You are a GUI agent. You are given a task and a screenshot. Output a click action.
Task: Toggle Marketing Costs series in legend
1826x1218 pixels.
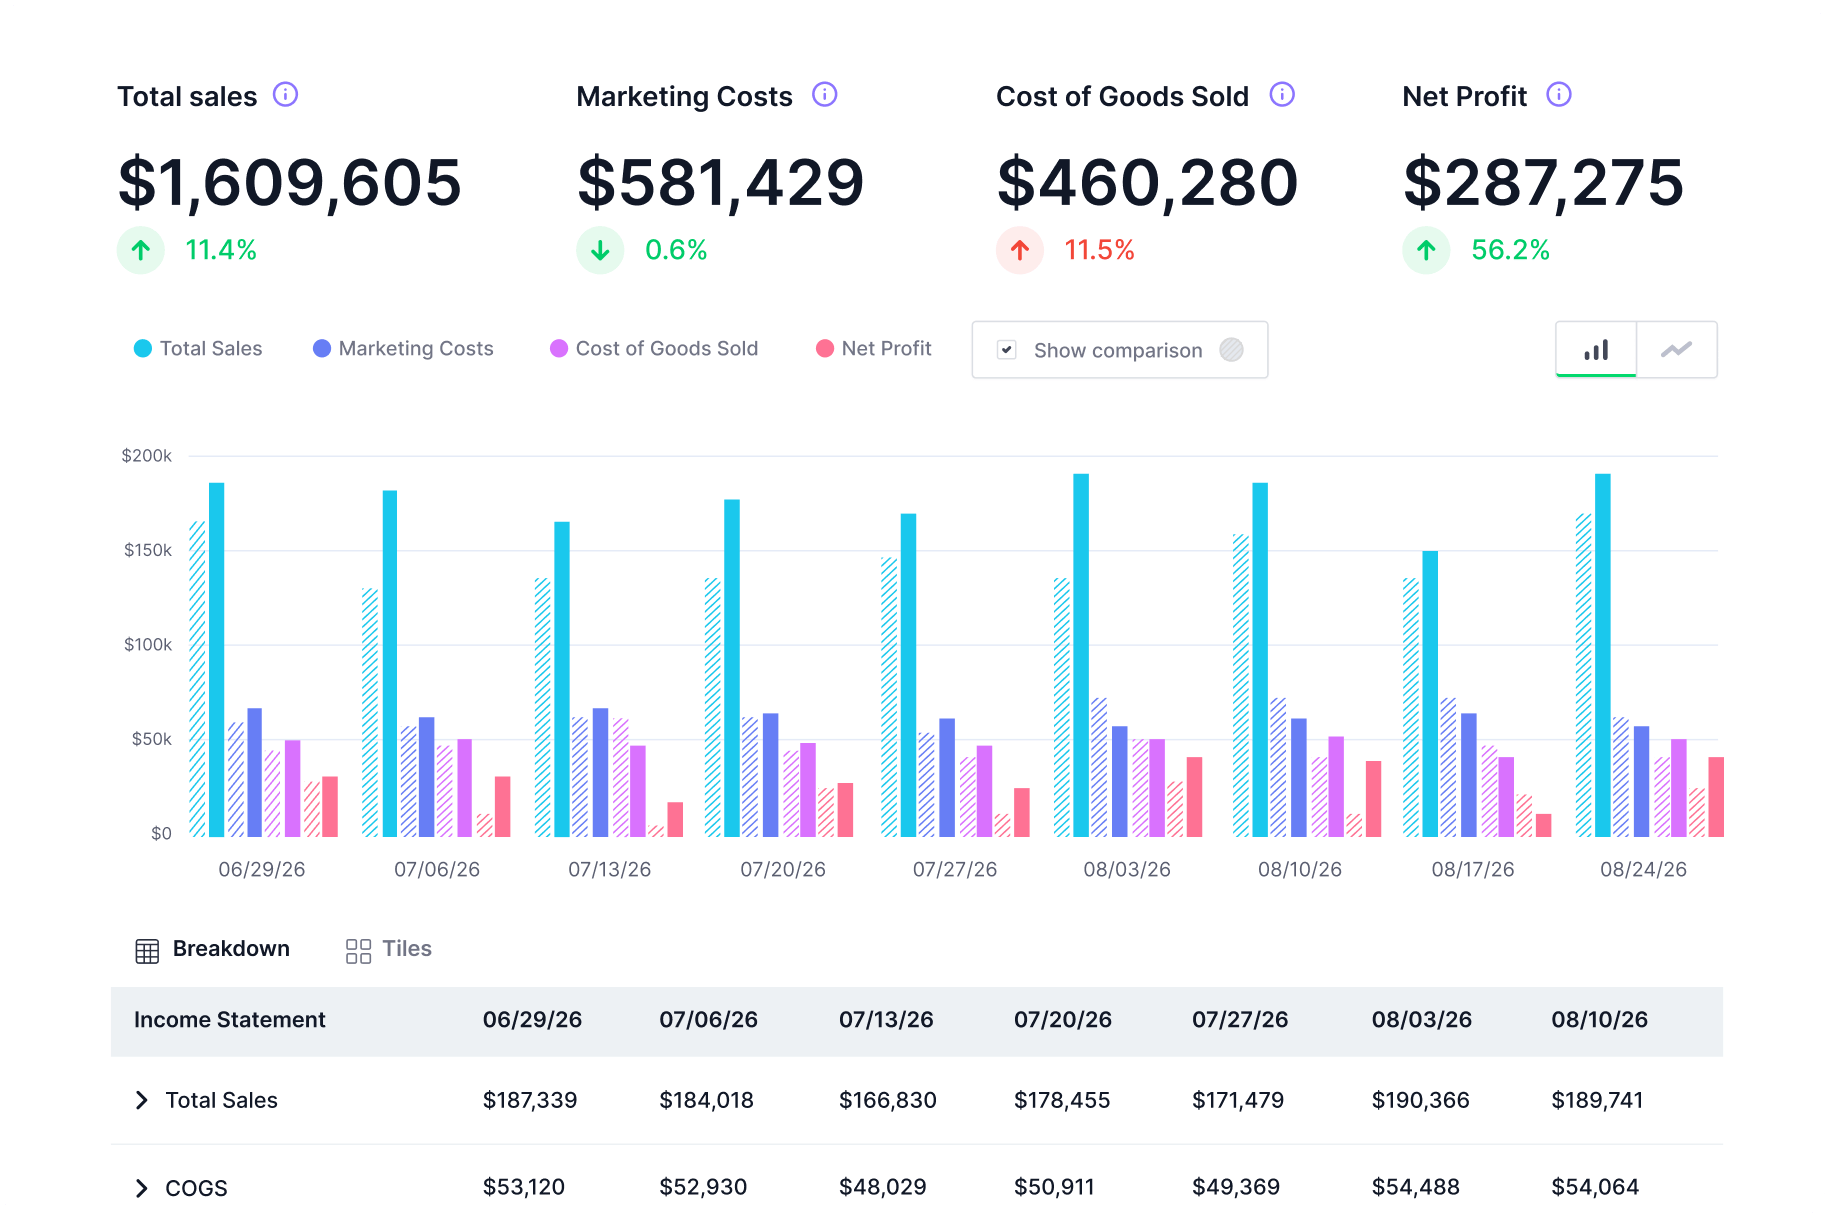[x=403, y=348]
